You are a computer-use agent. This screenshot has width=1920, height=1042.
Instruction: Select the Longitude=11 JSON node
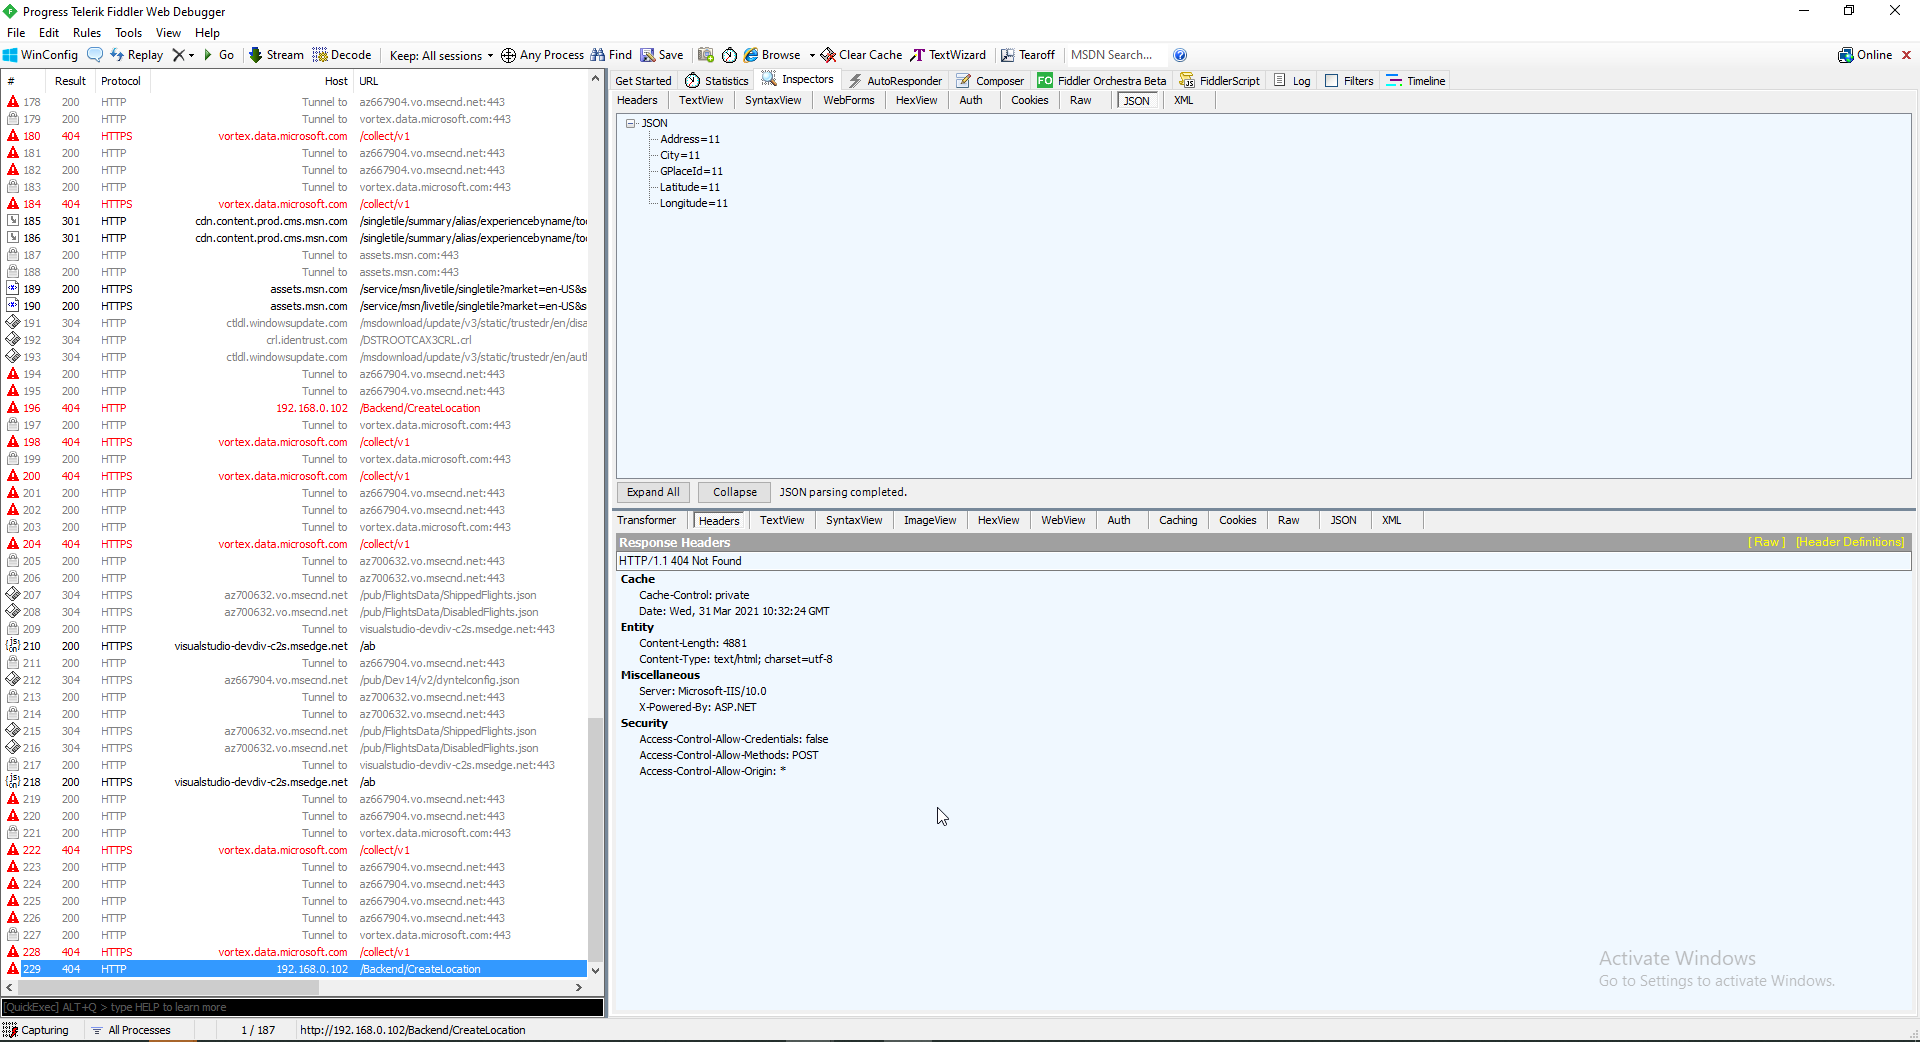click(x=694, y=203)
